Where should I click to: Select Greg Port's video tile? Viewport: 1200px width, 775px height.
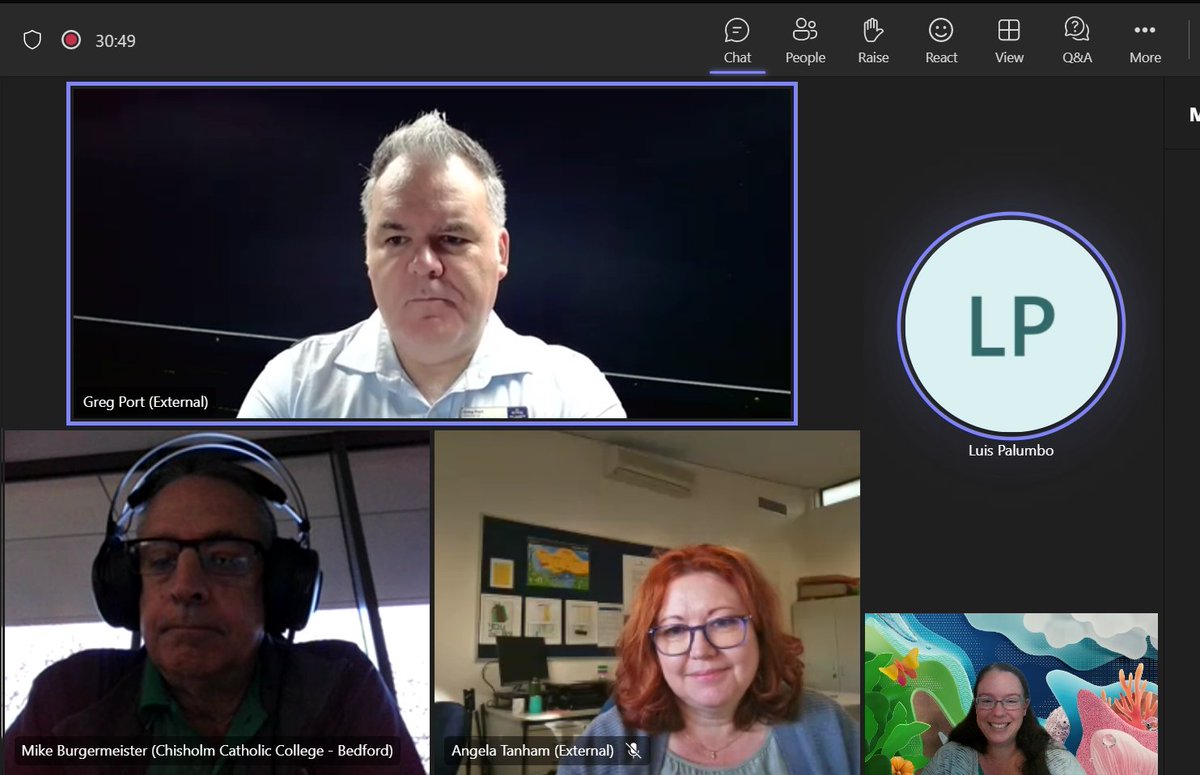[432, 253]
